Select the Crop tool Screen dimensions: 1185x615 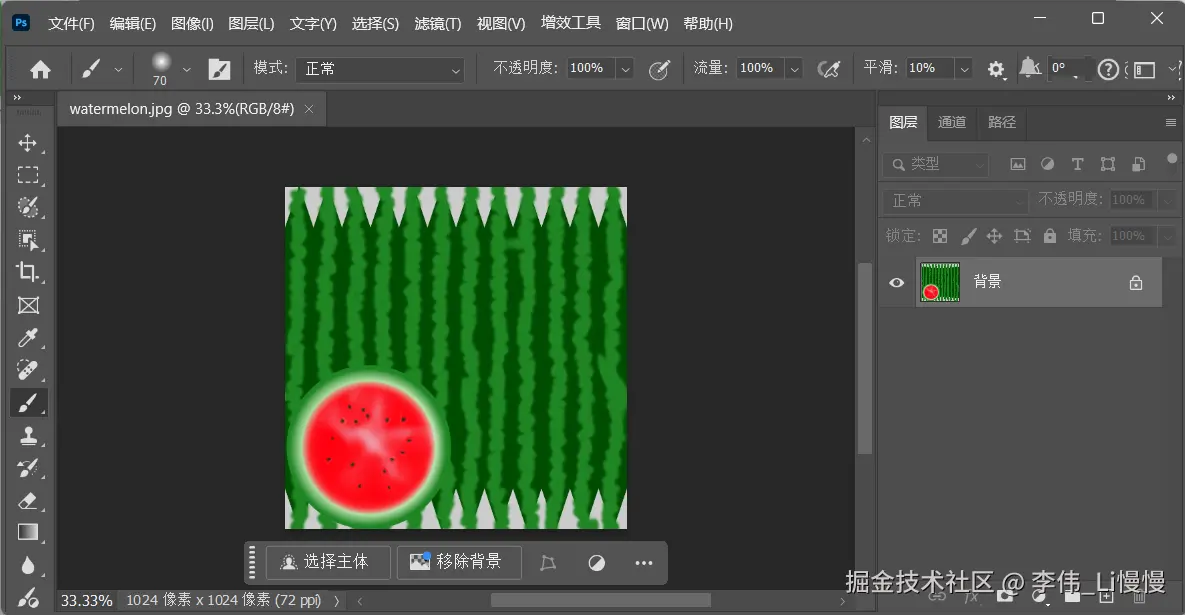click(x=28, y=272)
